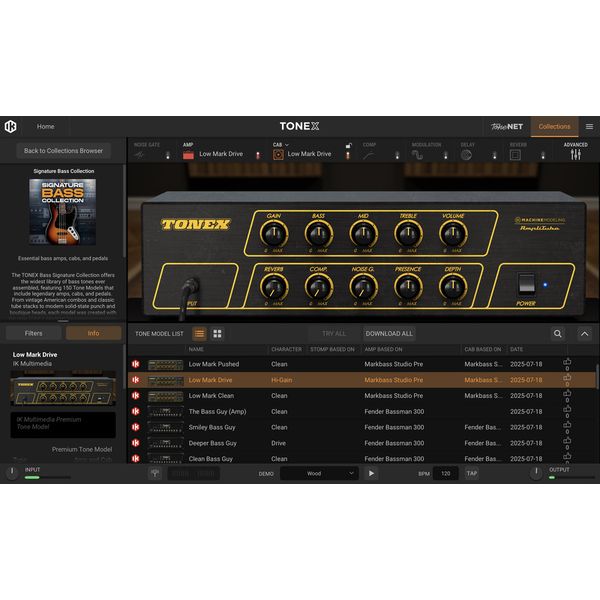Image resolution: width=600 pixels, height=600 pixels.
Task: Open the tuner icon in bottom bar
Action: pos(155,473)
